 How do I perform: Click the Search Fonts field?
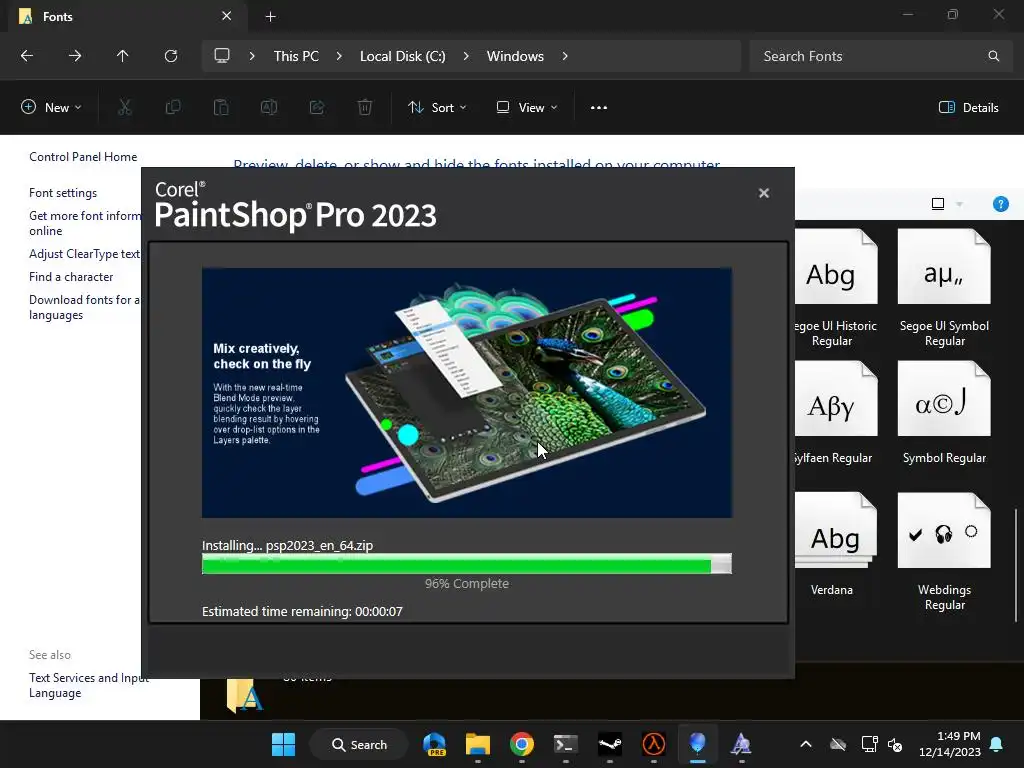[882, 56]
